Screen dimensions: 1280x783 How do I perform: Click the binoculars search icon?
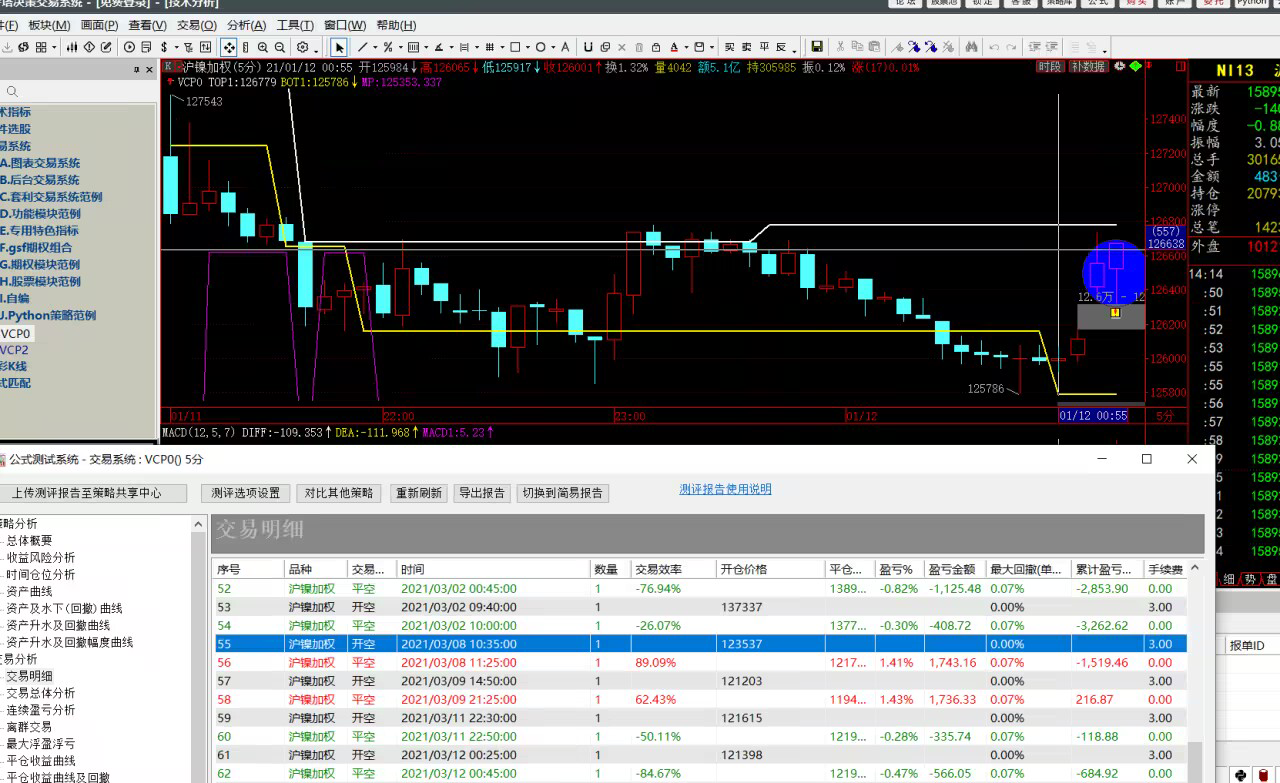[971, 47]
